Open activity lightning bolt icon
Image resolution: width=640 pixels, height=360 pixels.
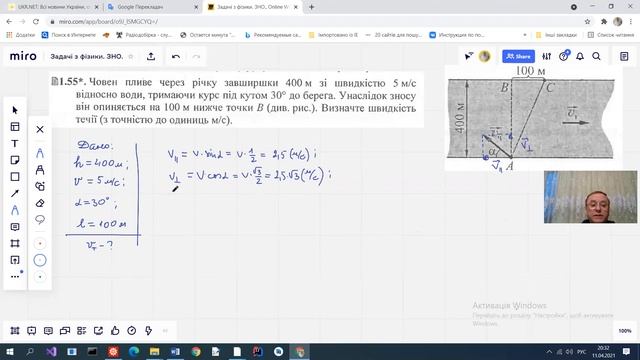click(148, 331)
